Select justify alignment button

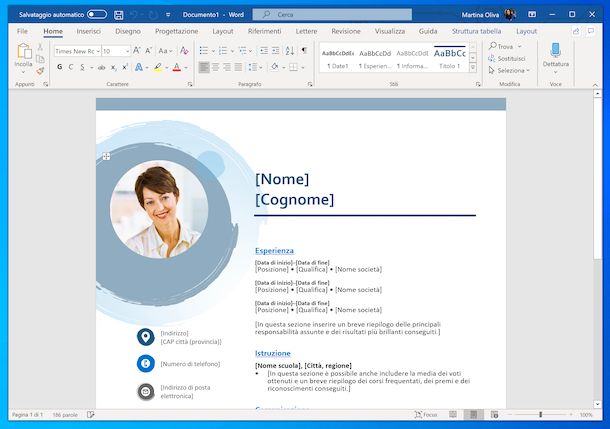pos(238,67)
